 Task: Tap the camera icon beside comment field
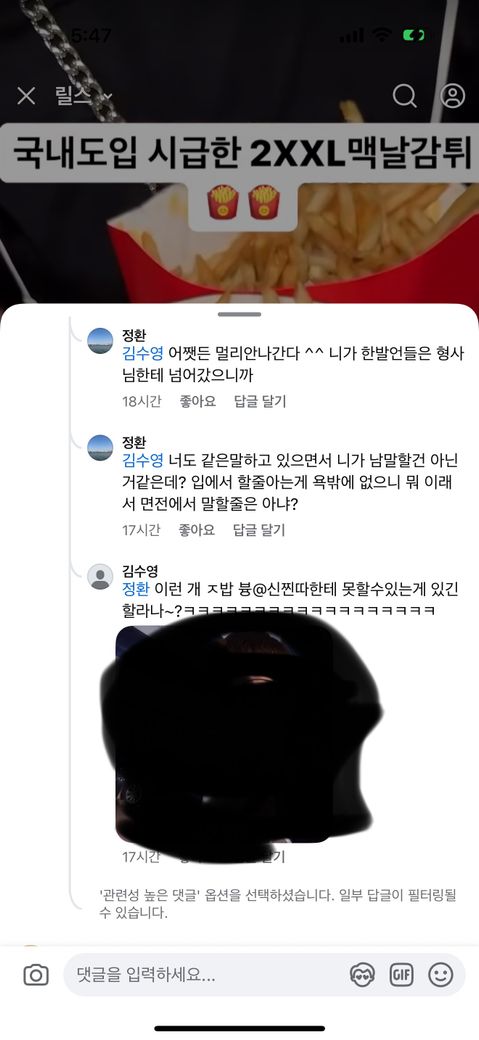(x=36, y=975)
